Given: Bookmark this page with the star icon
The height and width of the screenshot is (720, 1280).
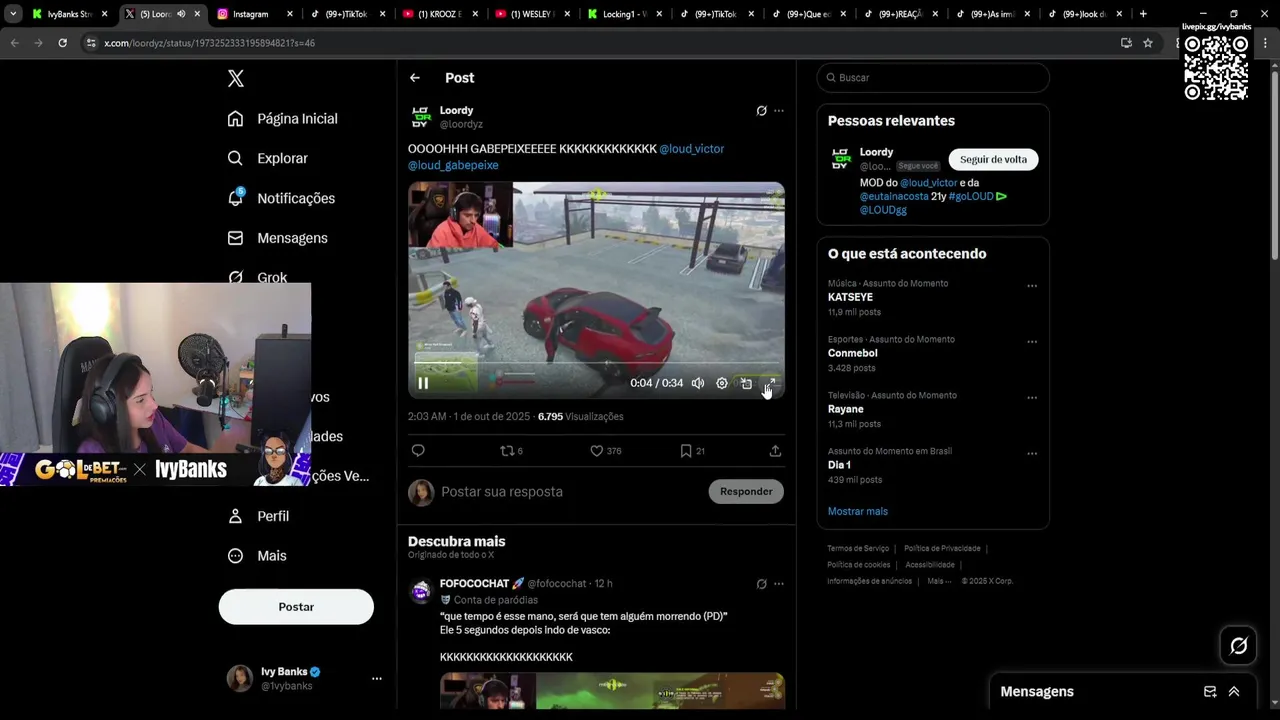Looking at the screenshot, I should click(x=1148, y=43).
